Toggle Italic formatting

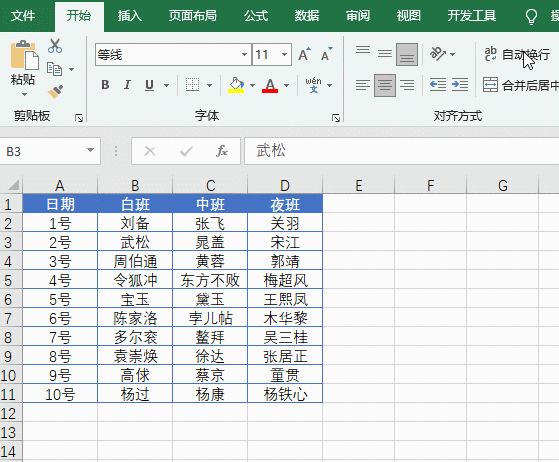(x=127, y=85)
